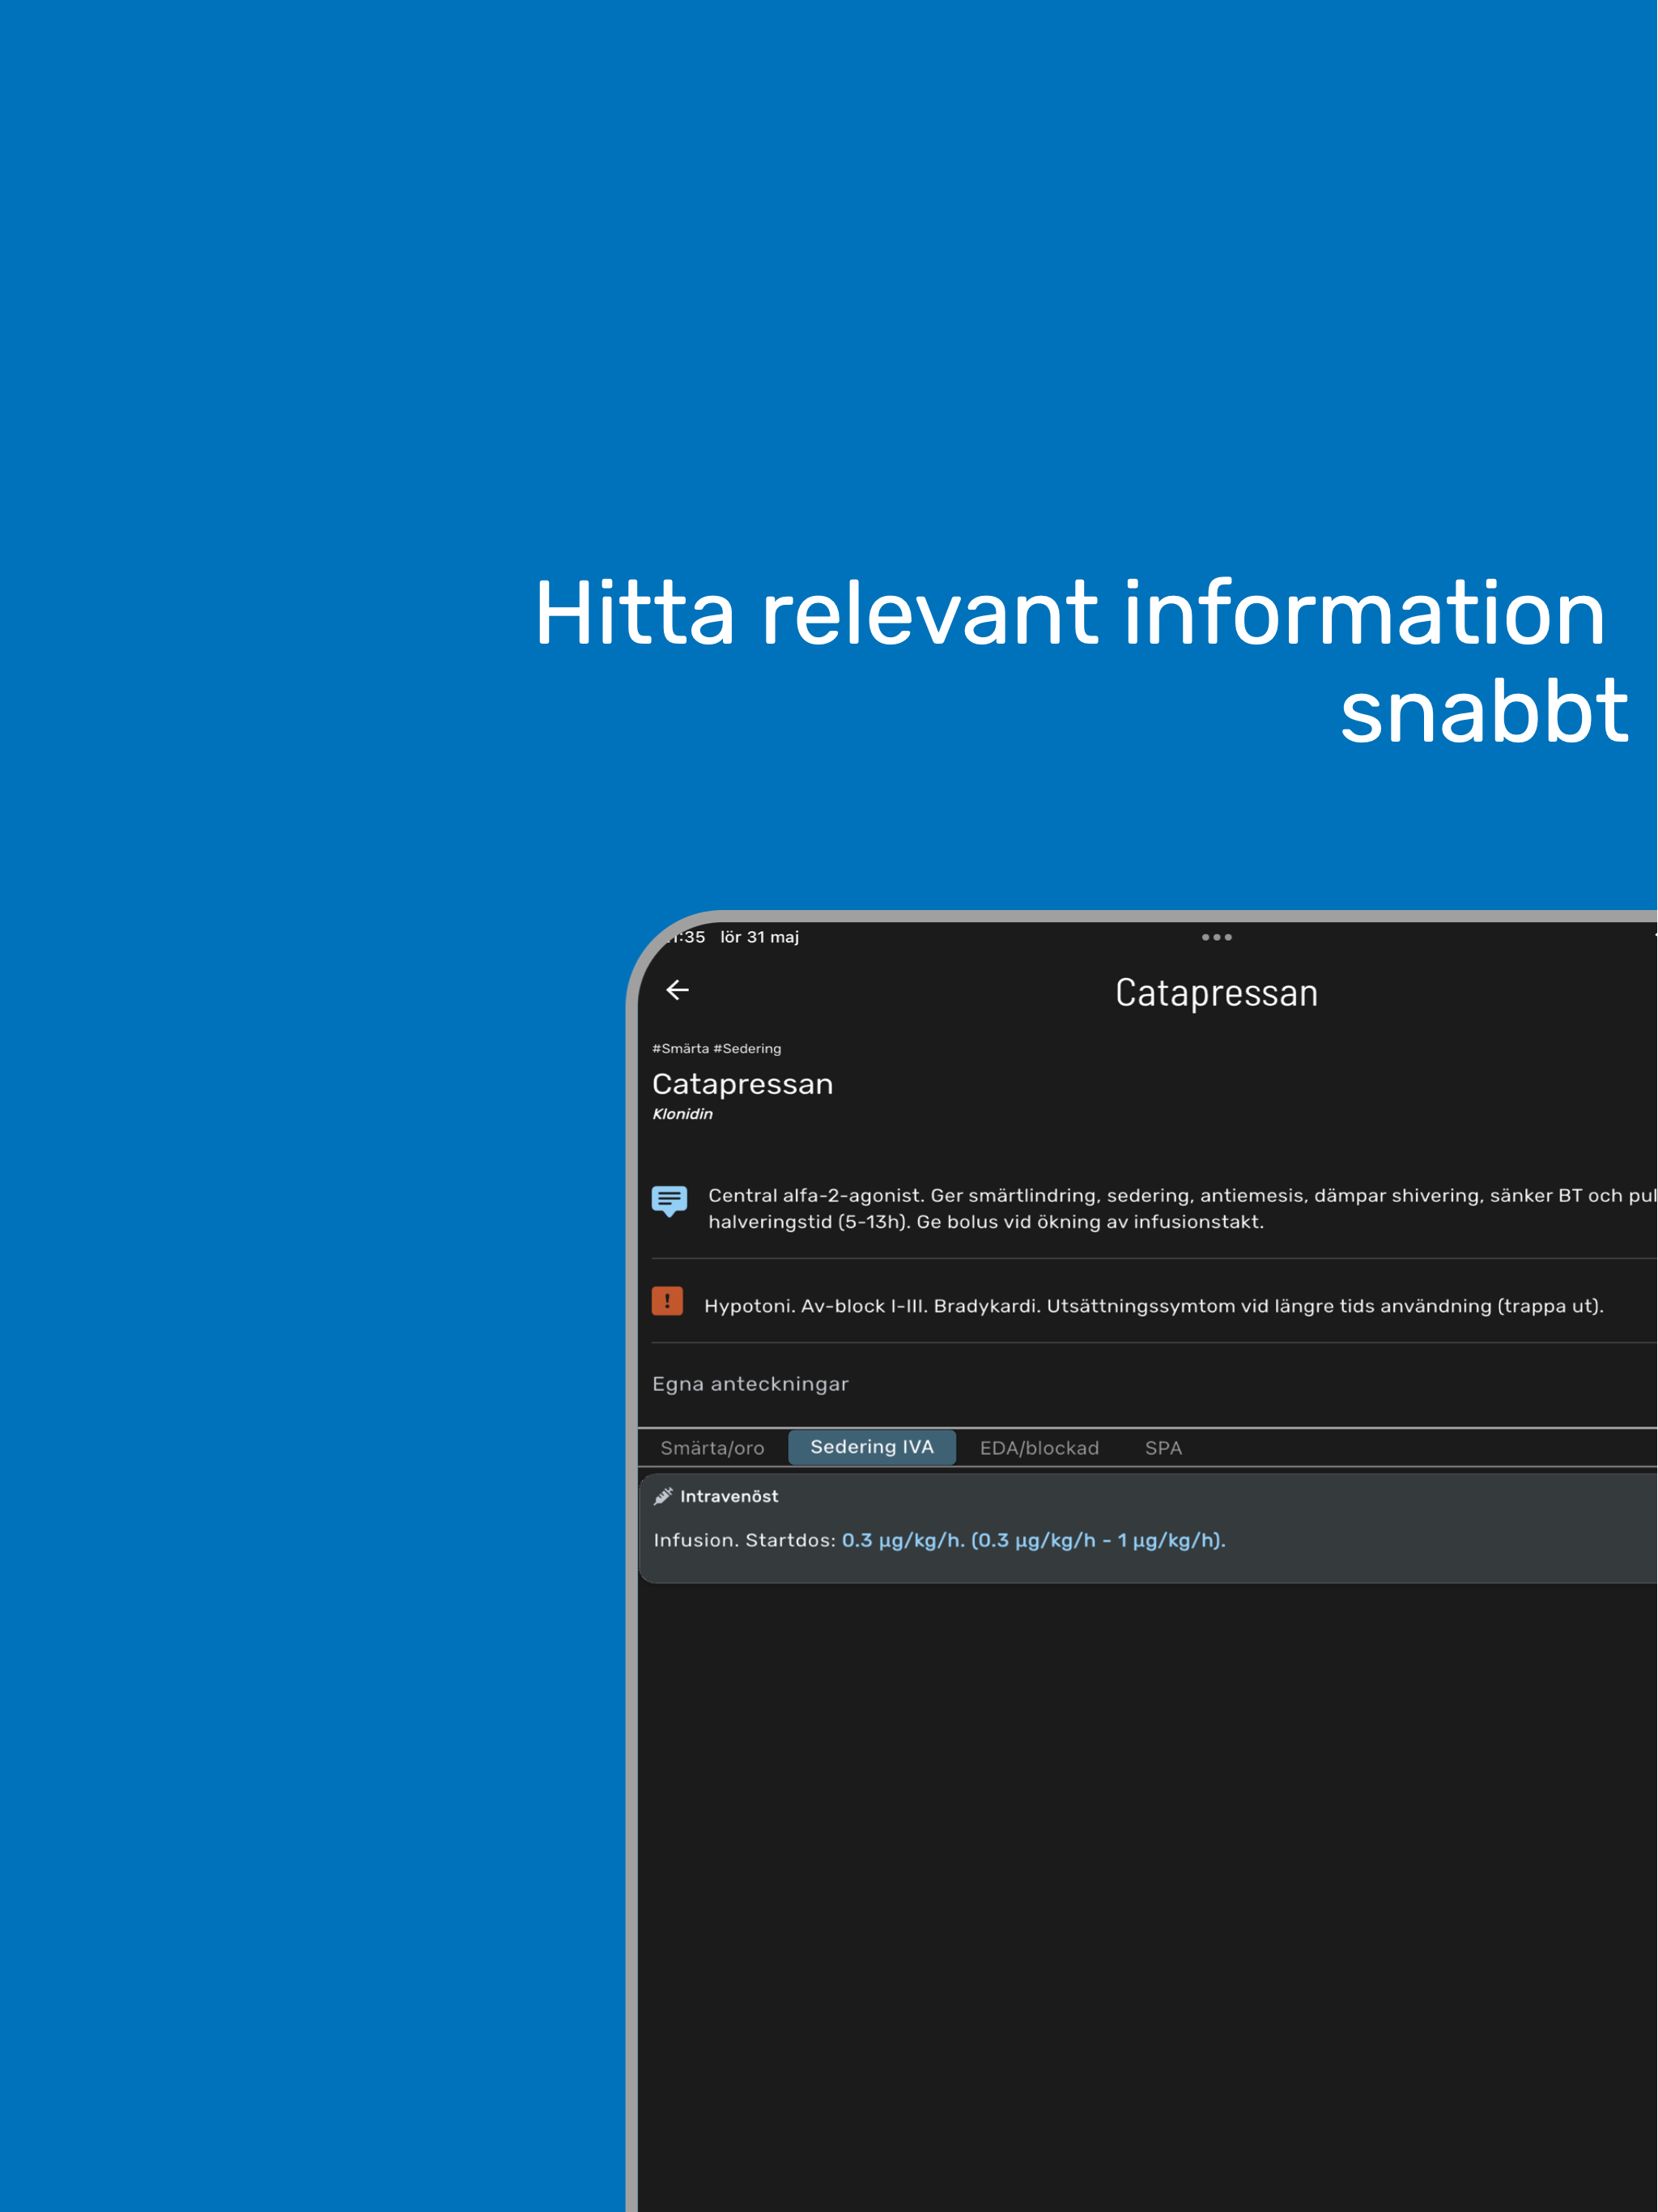1658x2212 pixels.
Task: Tap the orange warning exclamation icon
Action: (x=667, y=1300)
